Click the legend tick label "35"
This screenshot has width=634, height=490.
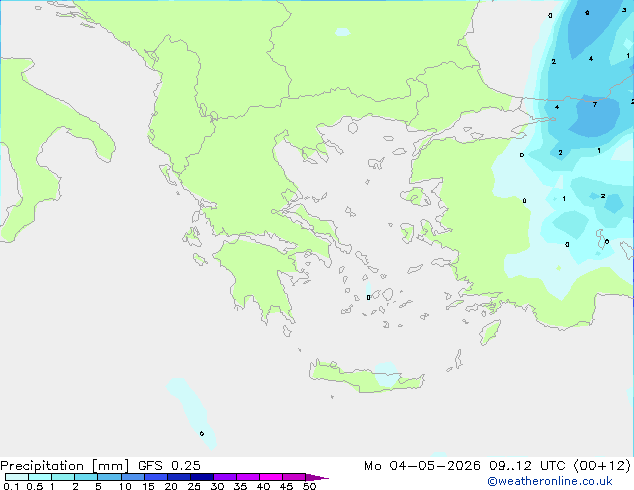click(x=240, y=486)
